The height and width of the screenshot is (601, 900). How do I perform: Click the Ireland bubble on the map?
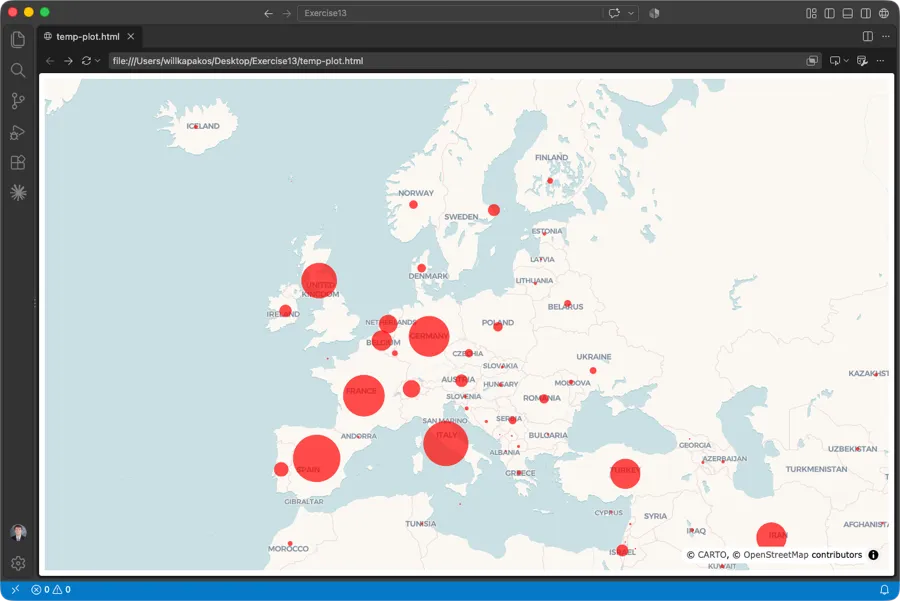[285, 312]
